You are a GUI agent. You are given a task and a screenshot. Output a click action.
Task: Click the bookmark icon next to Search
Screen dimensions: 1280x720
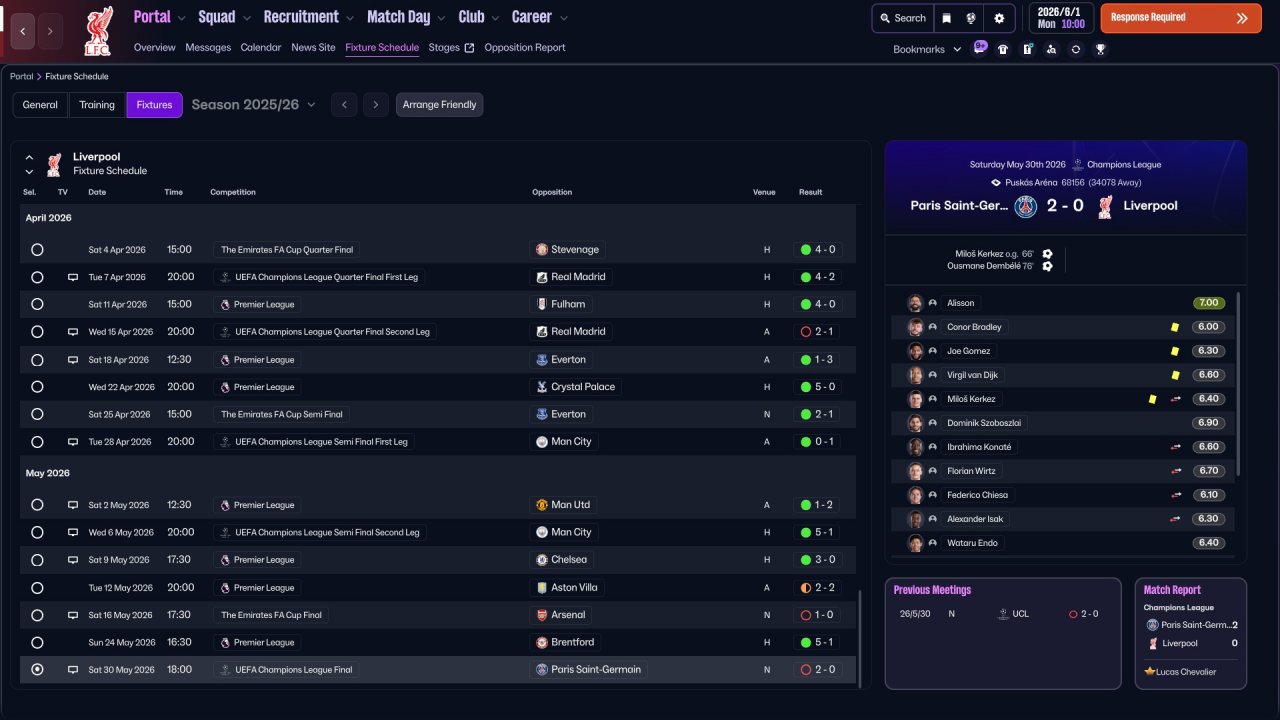(x=946, y=18)
